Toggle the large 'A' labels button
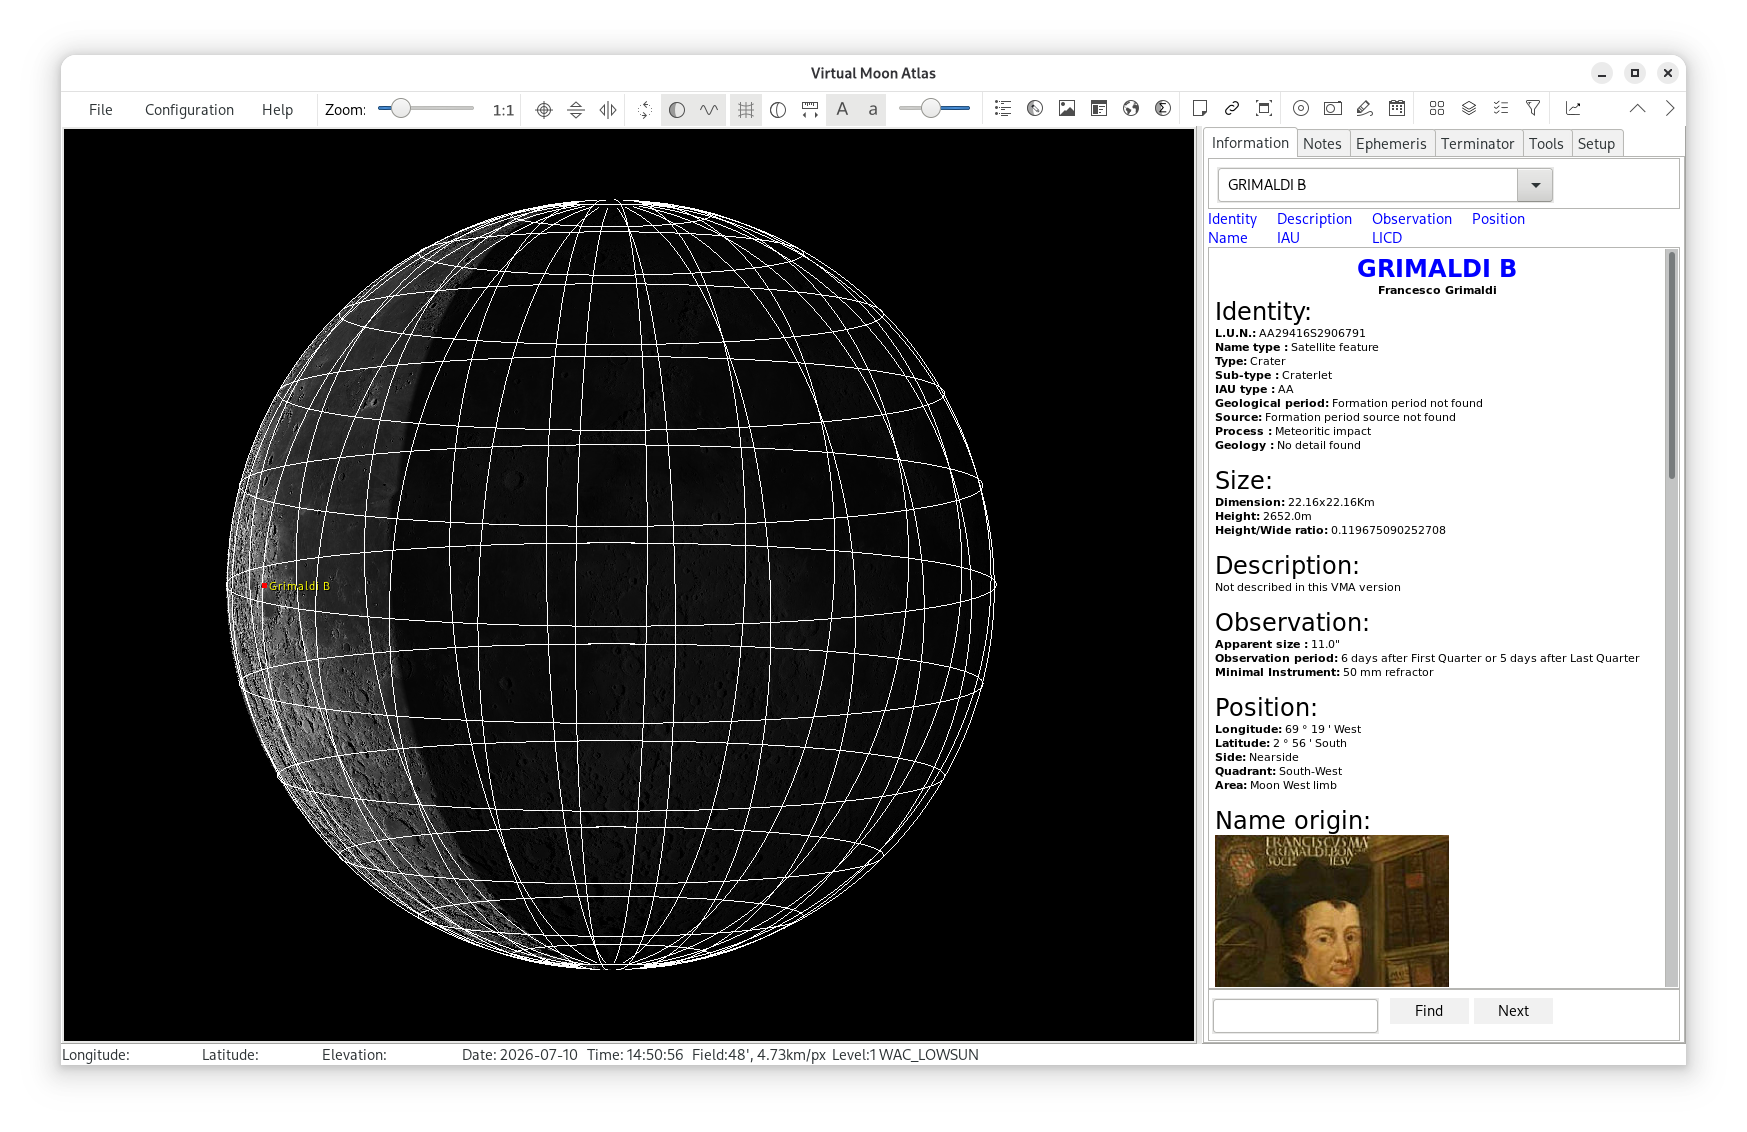 pos(842,109)
